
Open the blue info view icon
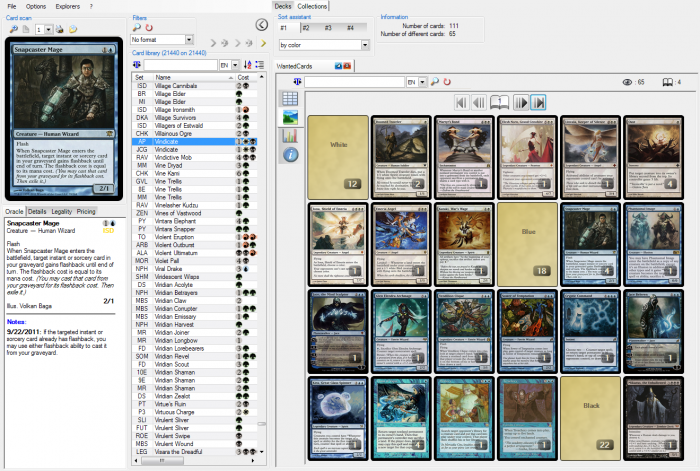click(x=290, y=155)
